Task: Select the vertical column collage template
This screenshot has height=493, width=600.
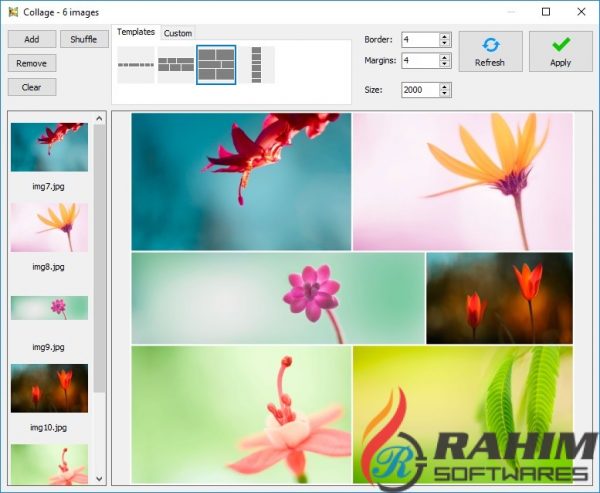Action: click(256, 65)
